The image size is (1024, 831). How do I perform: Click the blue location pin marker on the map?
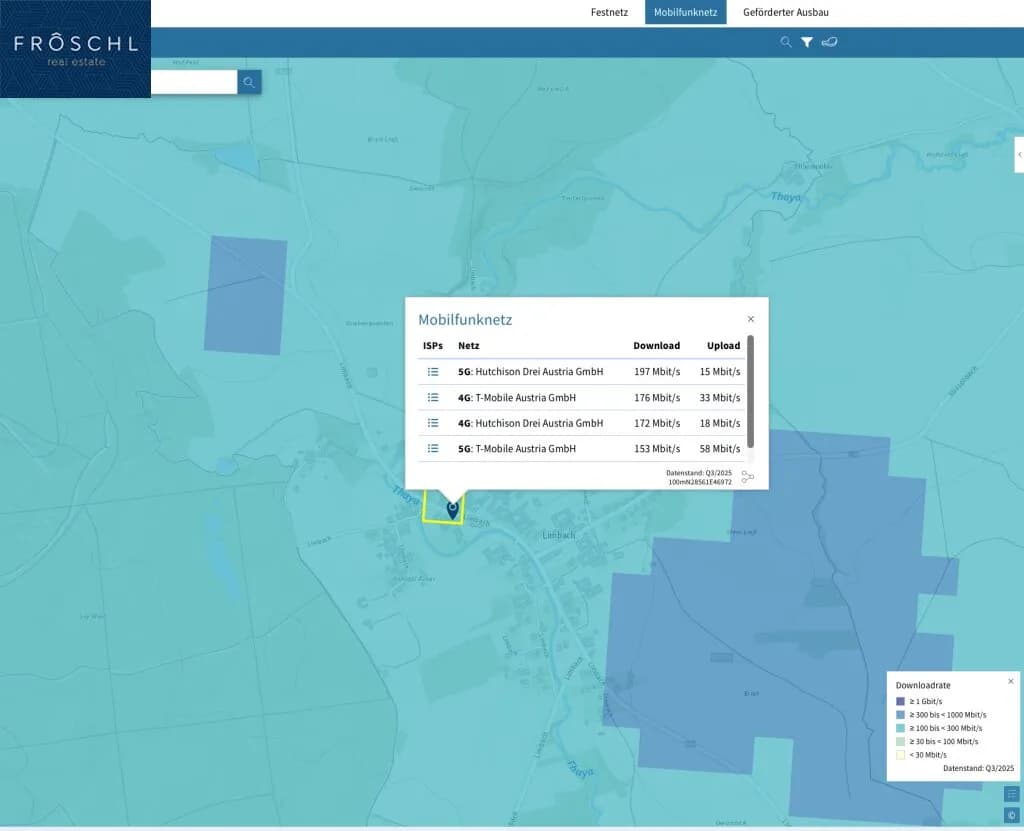(453, 510)
